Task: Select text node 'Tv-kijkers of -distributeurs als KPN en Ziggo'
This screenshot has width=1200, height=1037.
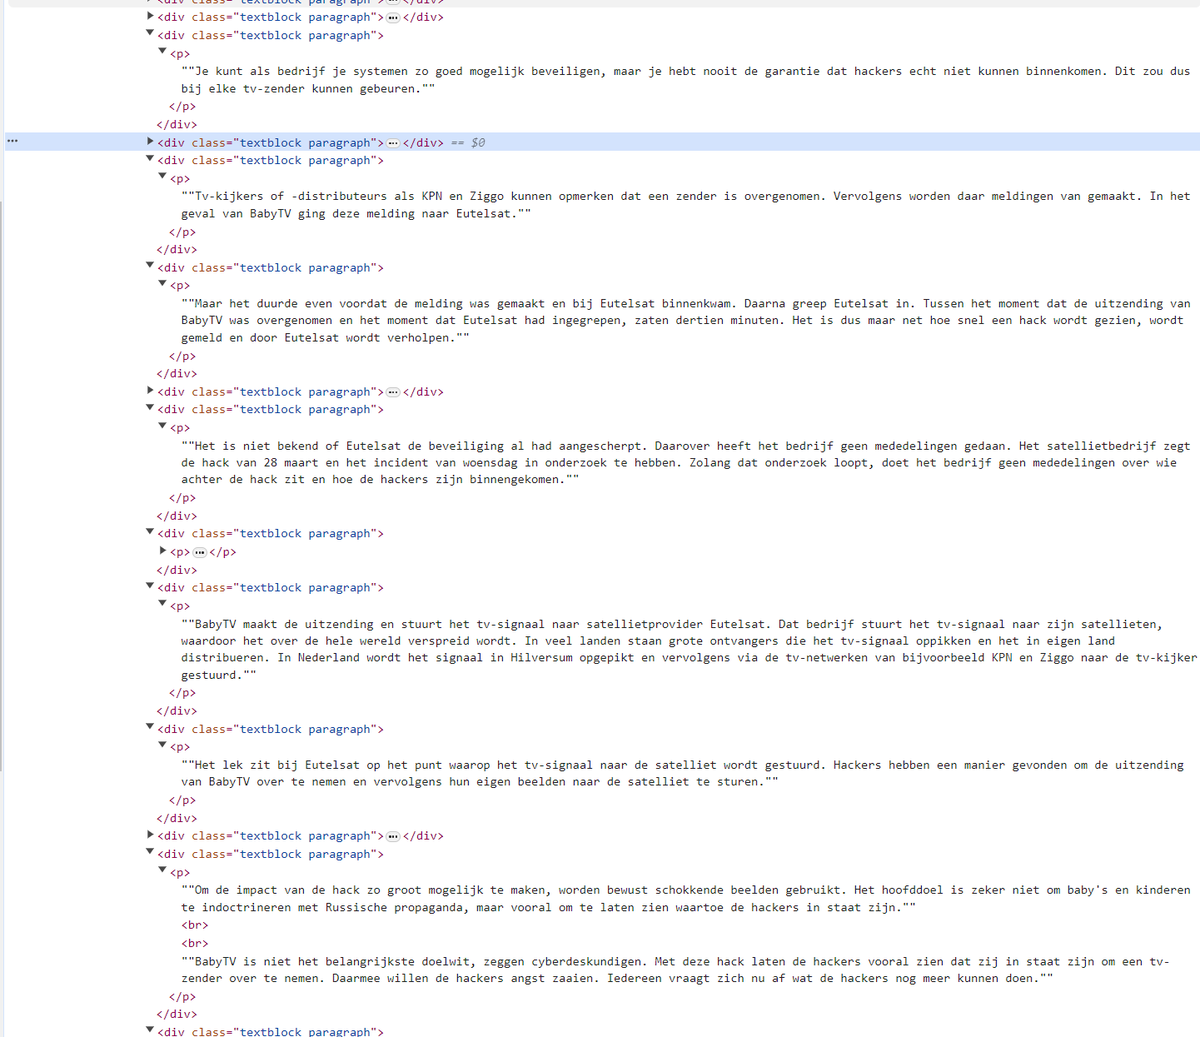Action: (686, 205)
